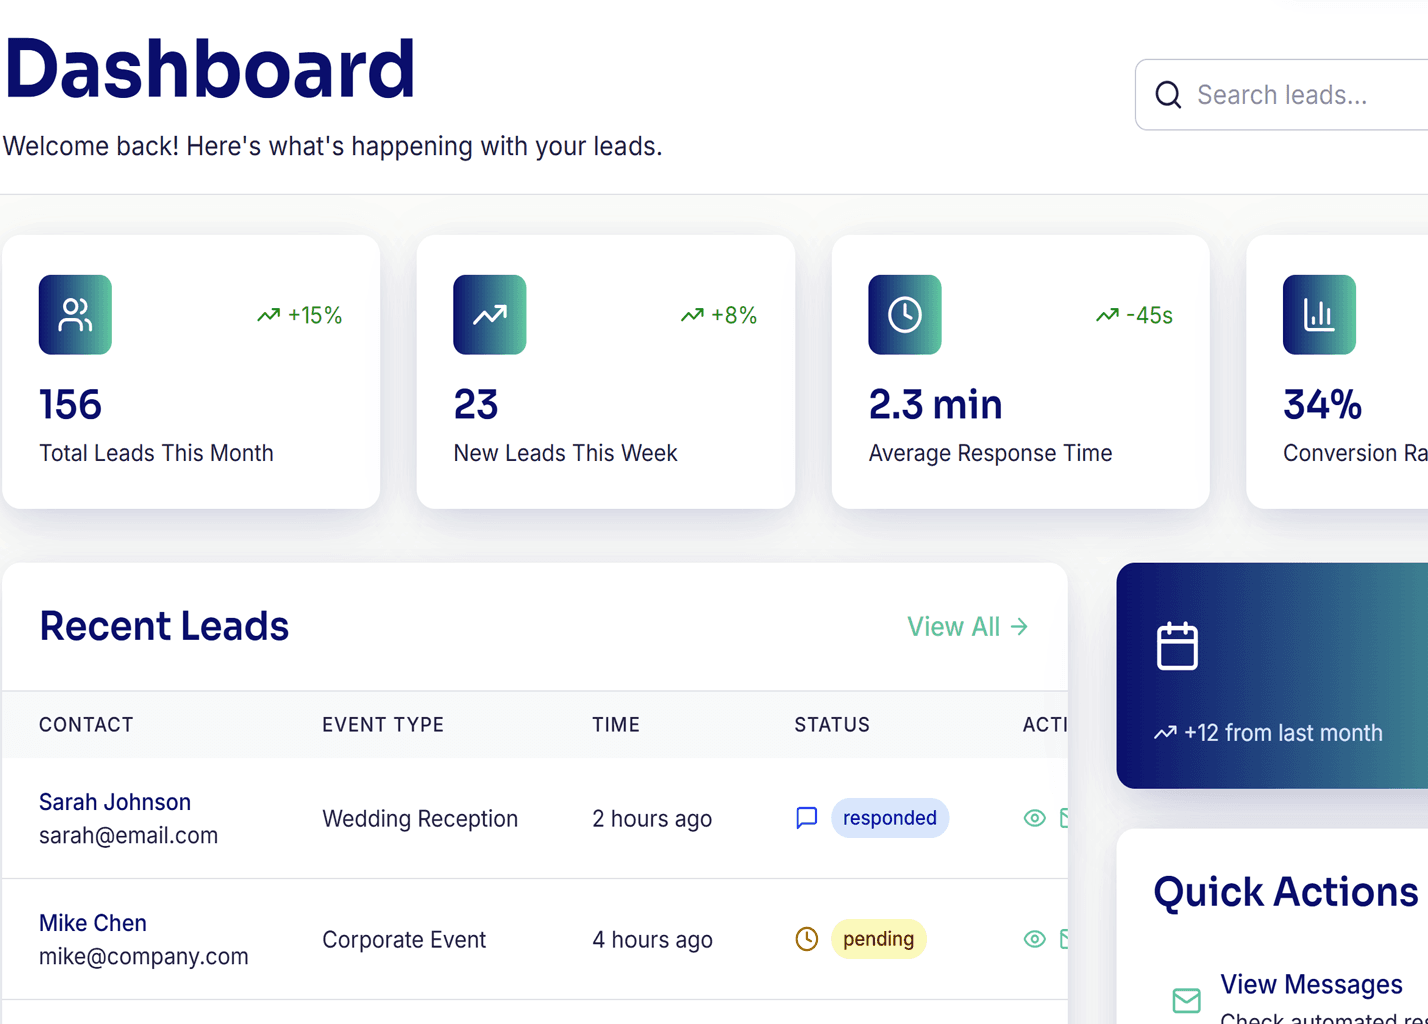Click the bar chart icon on Conversion Rate card

[x=1318, y=314]
